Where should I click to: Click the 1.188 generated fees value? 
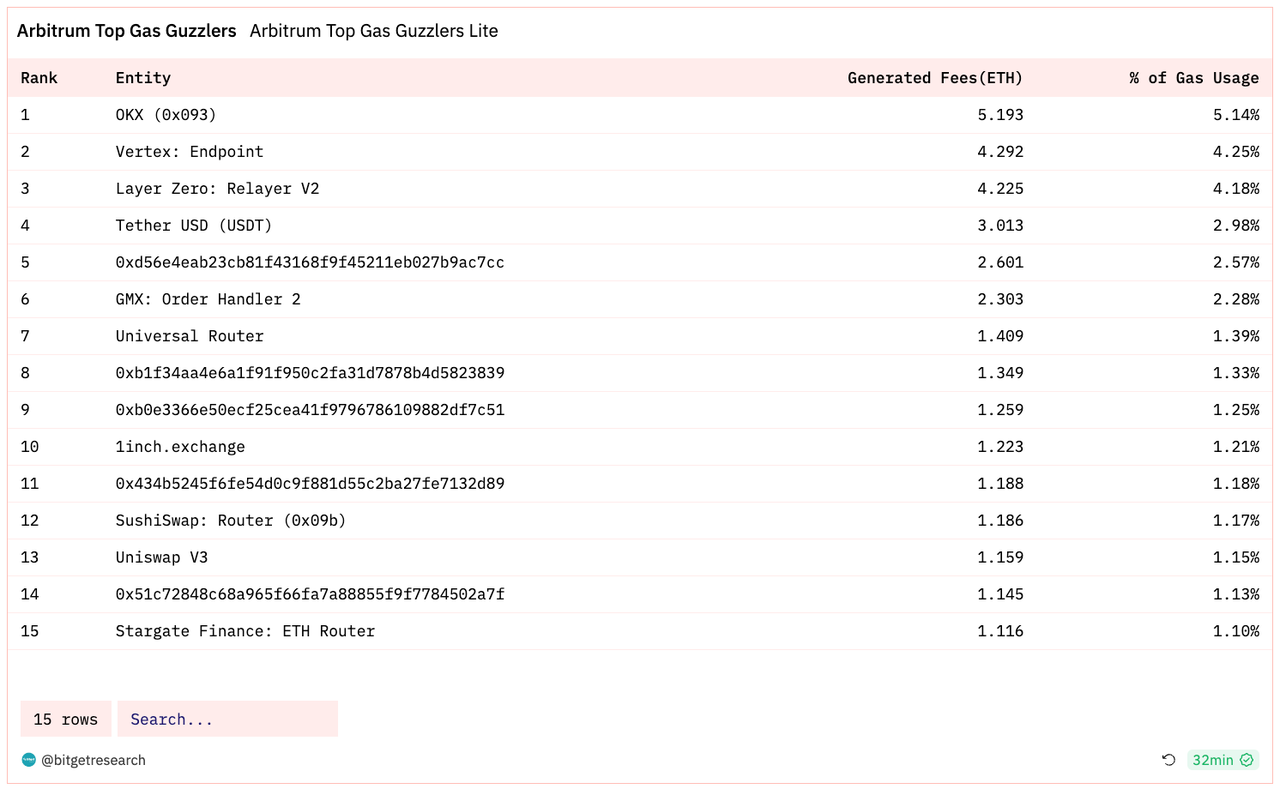tap(1000, 484)
